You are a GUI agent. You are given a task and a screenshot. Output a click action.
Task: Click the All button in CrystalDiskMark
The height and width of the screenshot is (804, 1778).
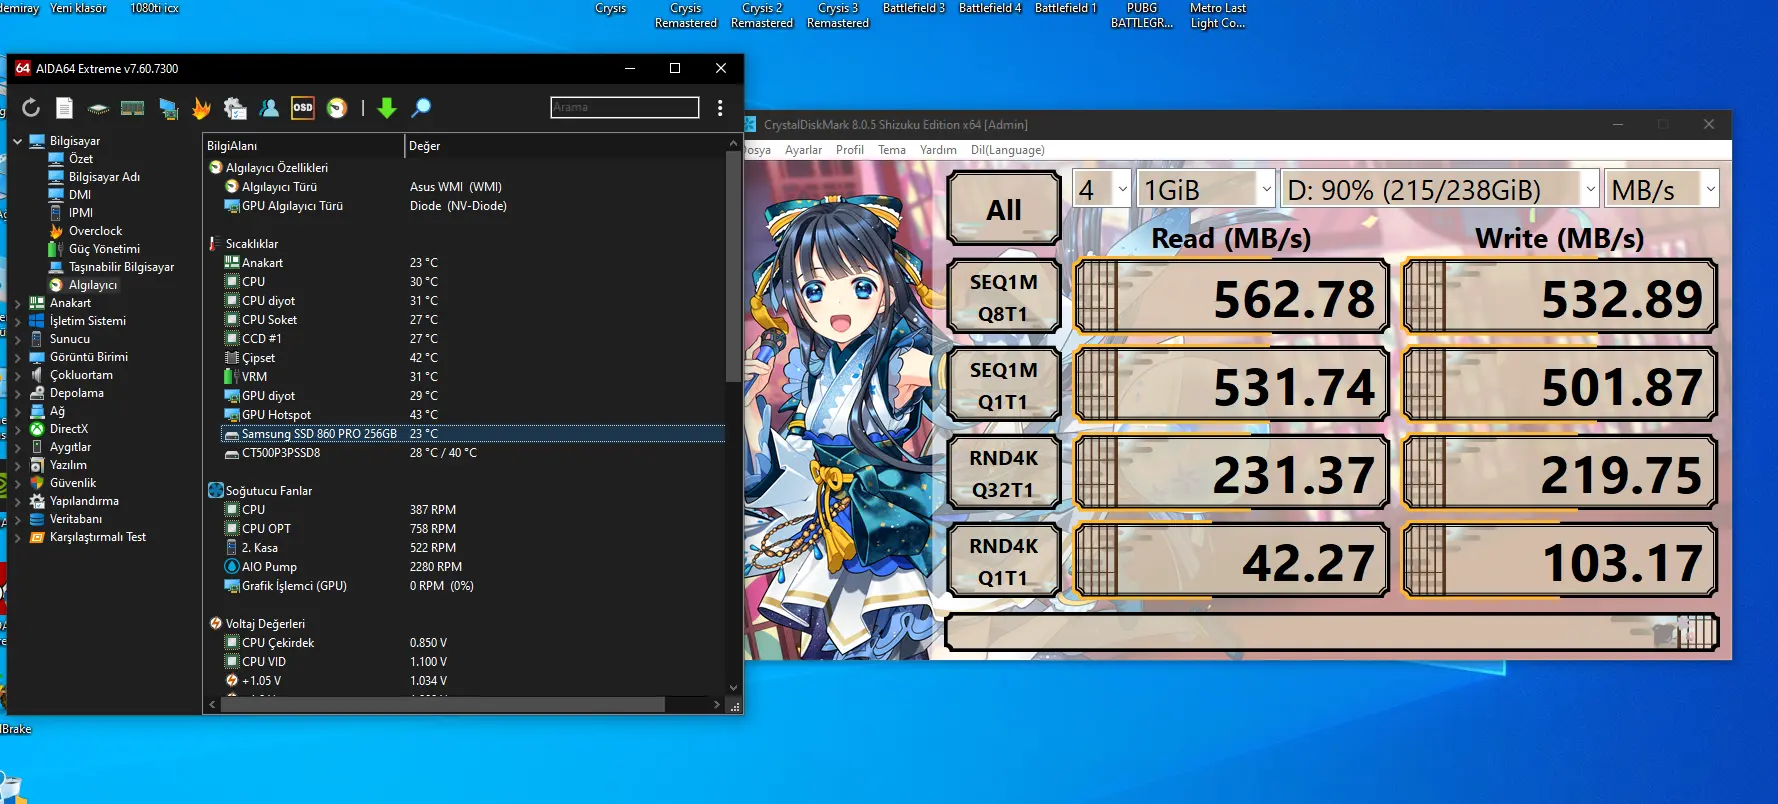[1004, 209]
